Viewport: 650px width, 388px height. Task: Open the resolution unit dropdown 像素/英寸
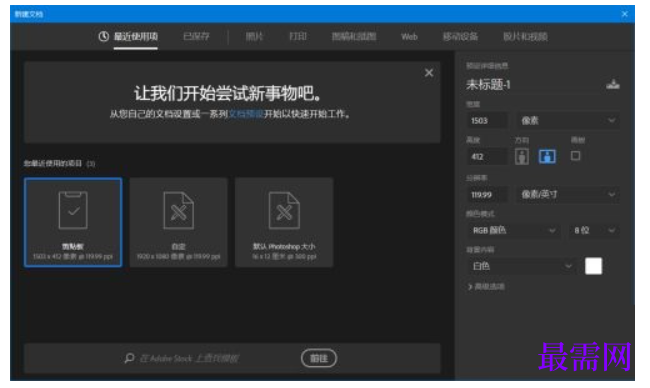[x=568, y=194]
